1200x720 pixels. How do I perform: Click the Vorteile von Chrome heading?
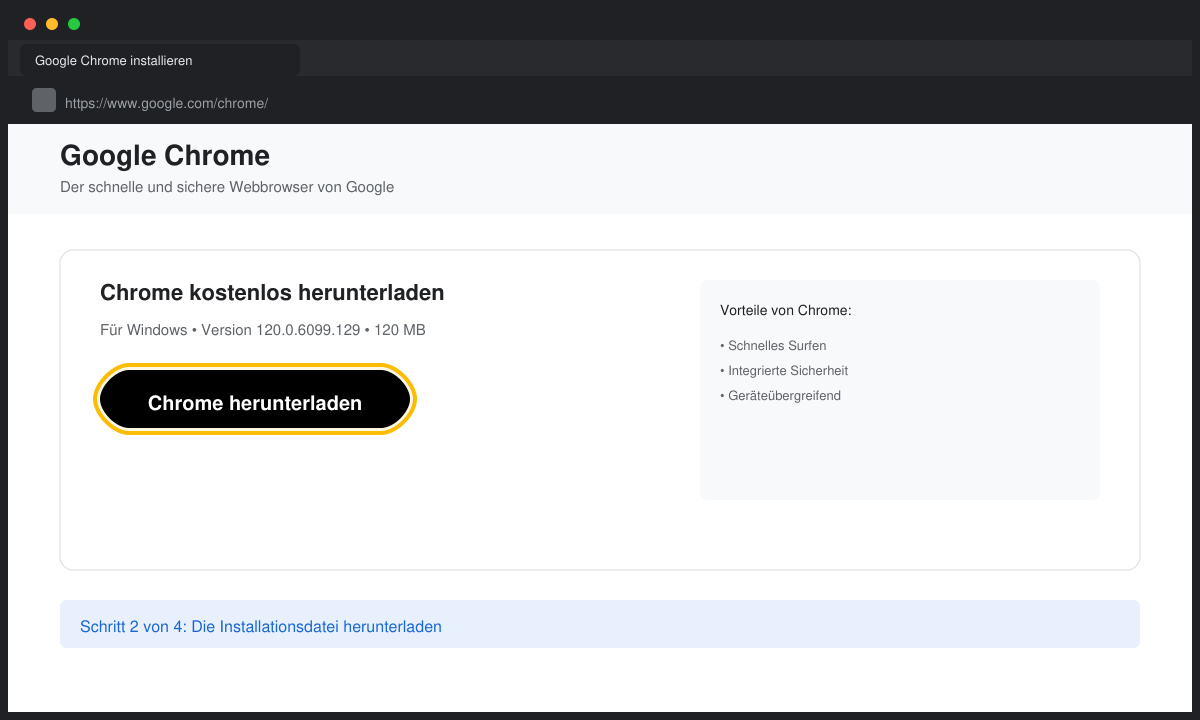click(x=786, y=311)
